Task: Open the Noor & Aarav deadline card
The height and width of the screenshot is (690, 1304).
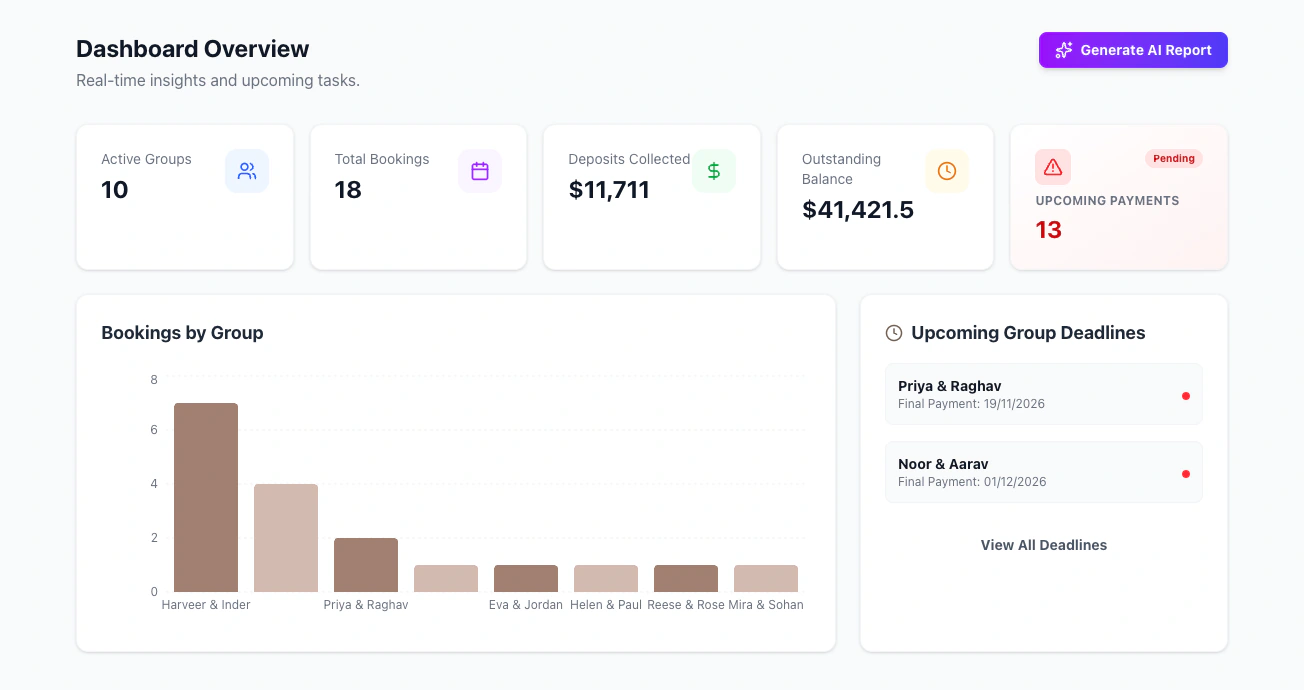Action: (x=1044, y=472)
